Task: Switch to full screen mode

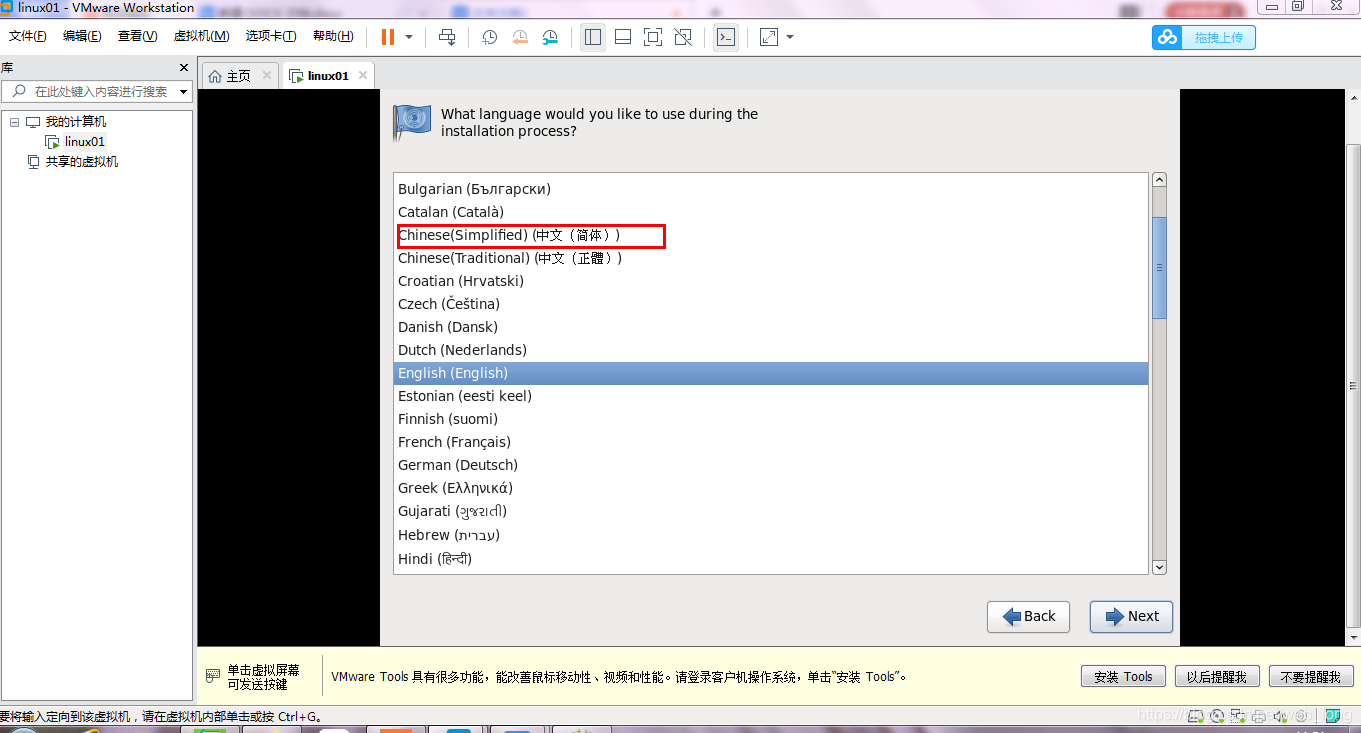Action: coord(653,37)
